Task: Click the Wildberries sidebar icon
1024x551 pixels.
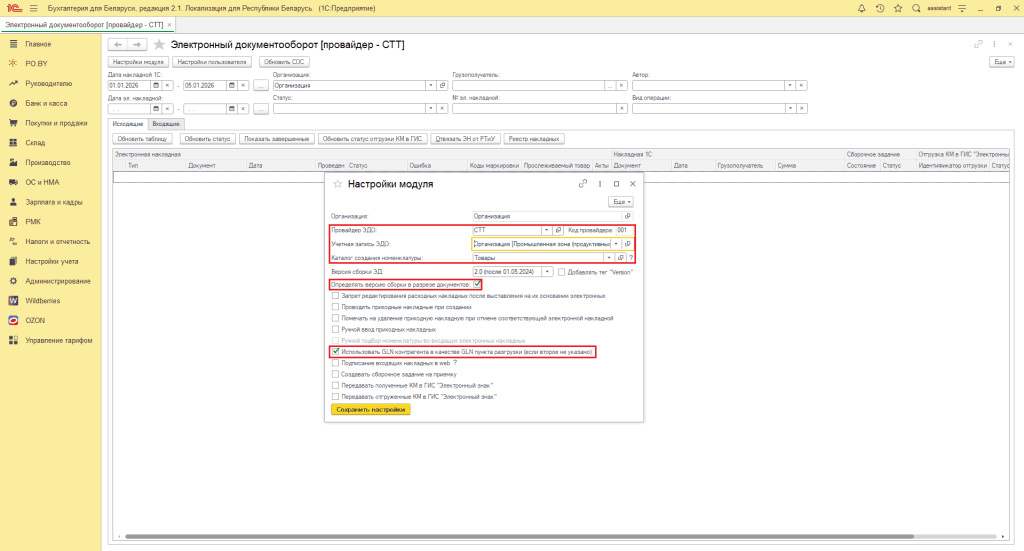Action: coord(14,300)
